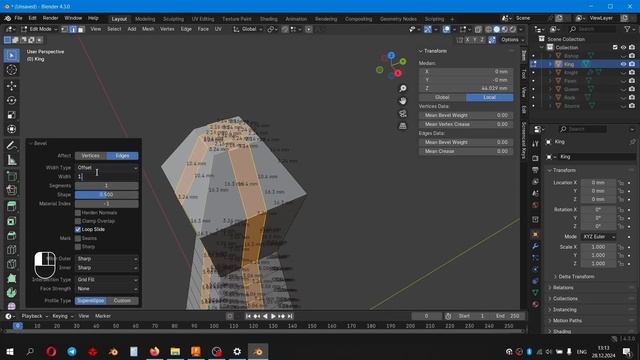Open the Face Strength None dropdown
640x360 pixels.
point(107,289)
